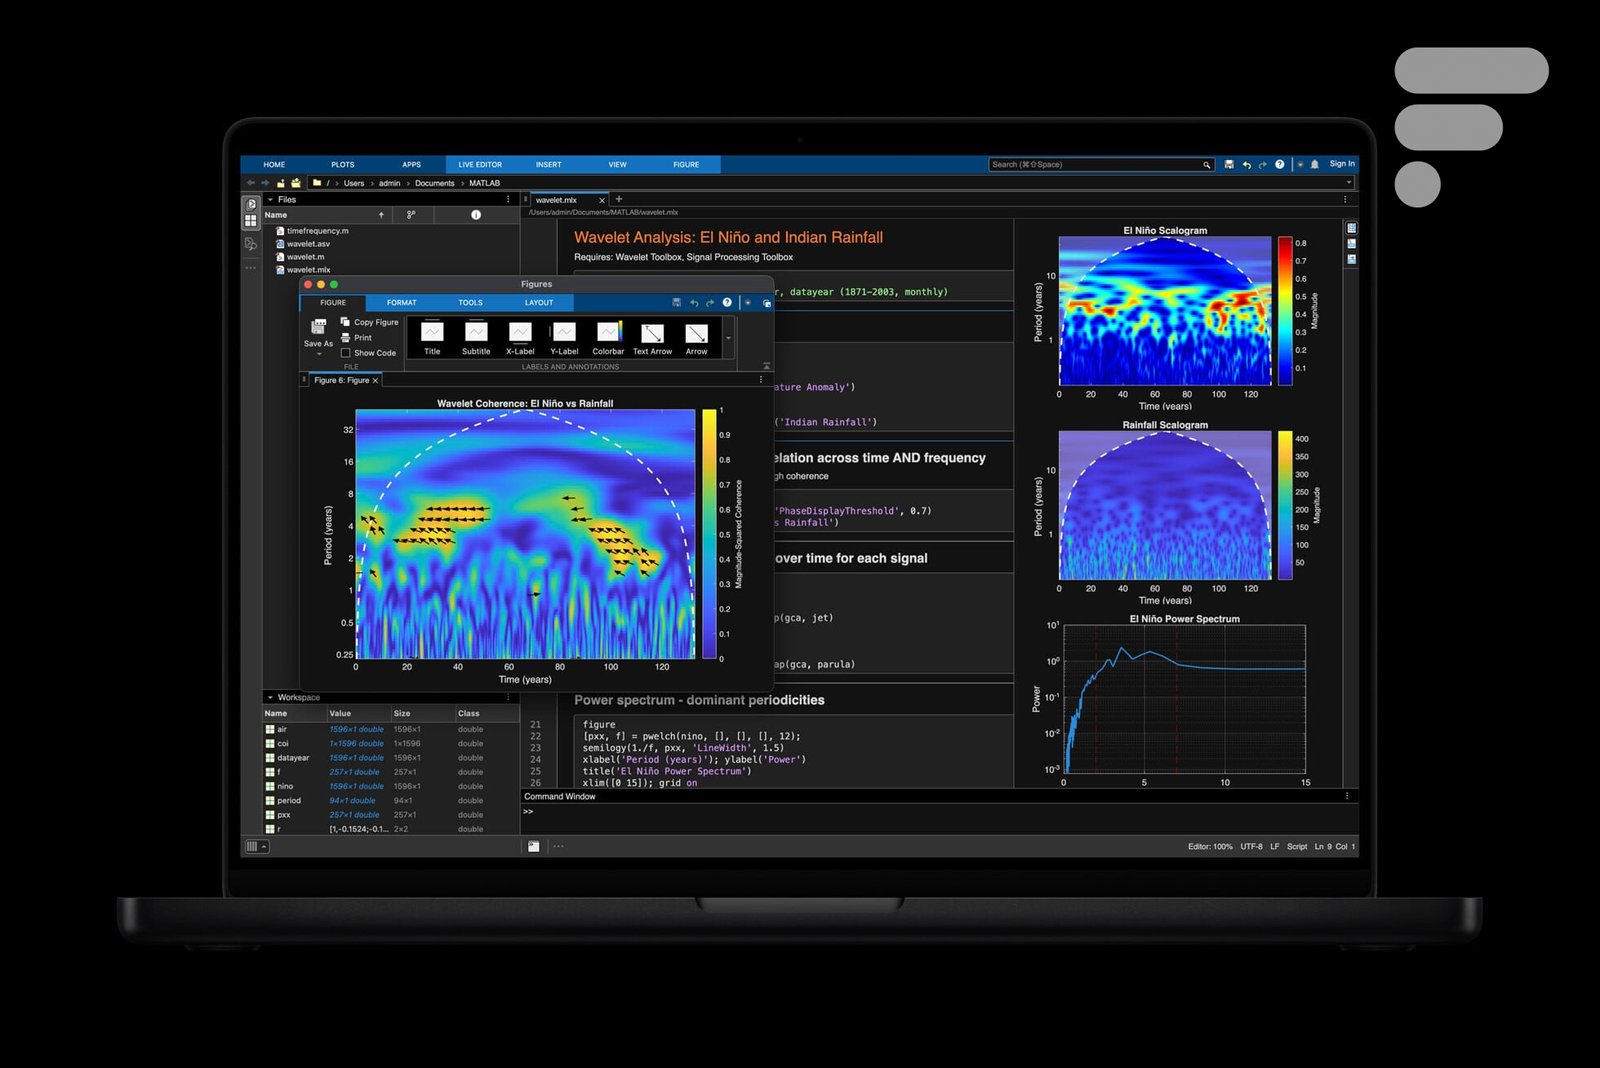
Task: Open the FORMAT tab in Figures window
Action: pos(402,303)
